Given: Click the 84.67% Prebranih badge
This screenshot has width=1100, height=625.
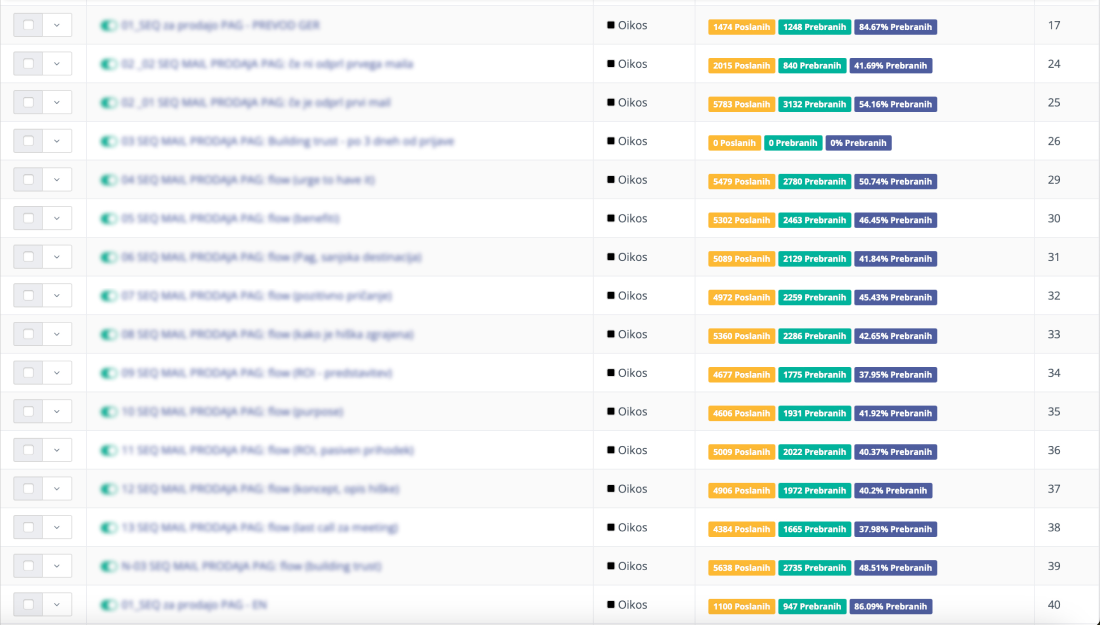Looking at the screenshot, I should click(x=895, y=27).
